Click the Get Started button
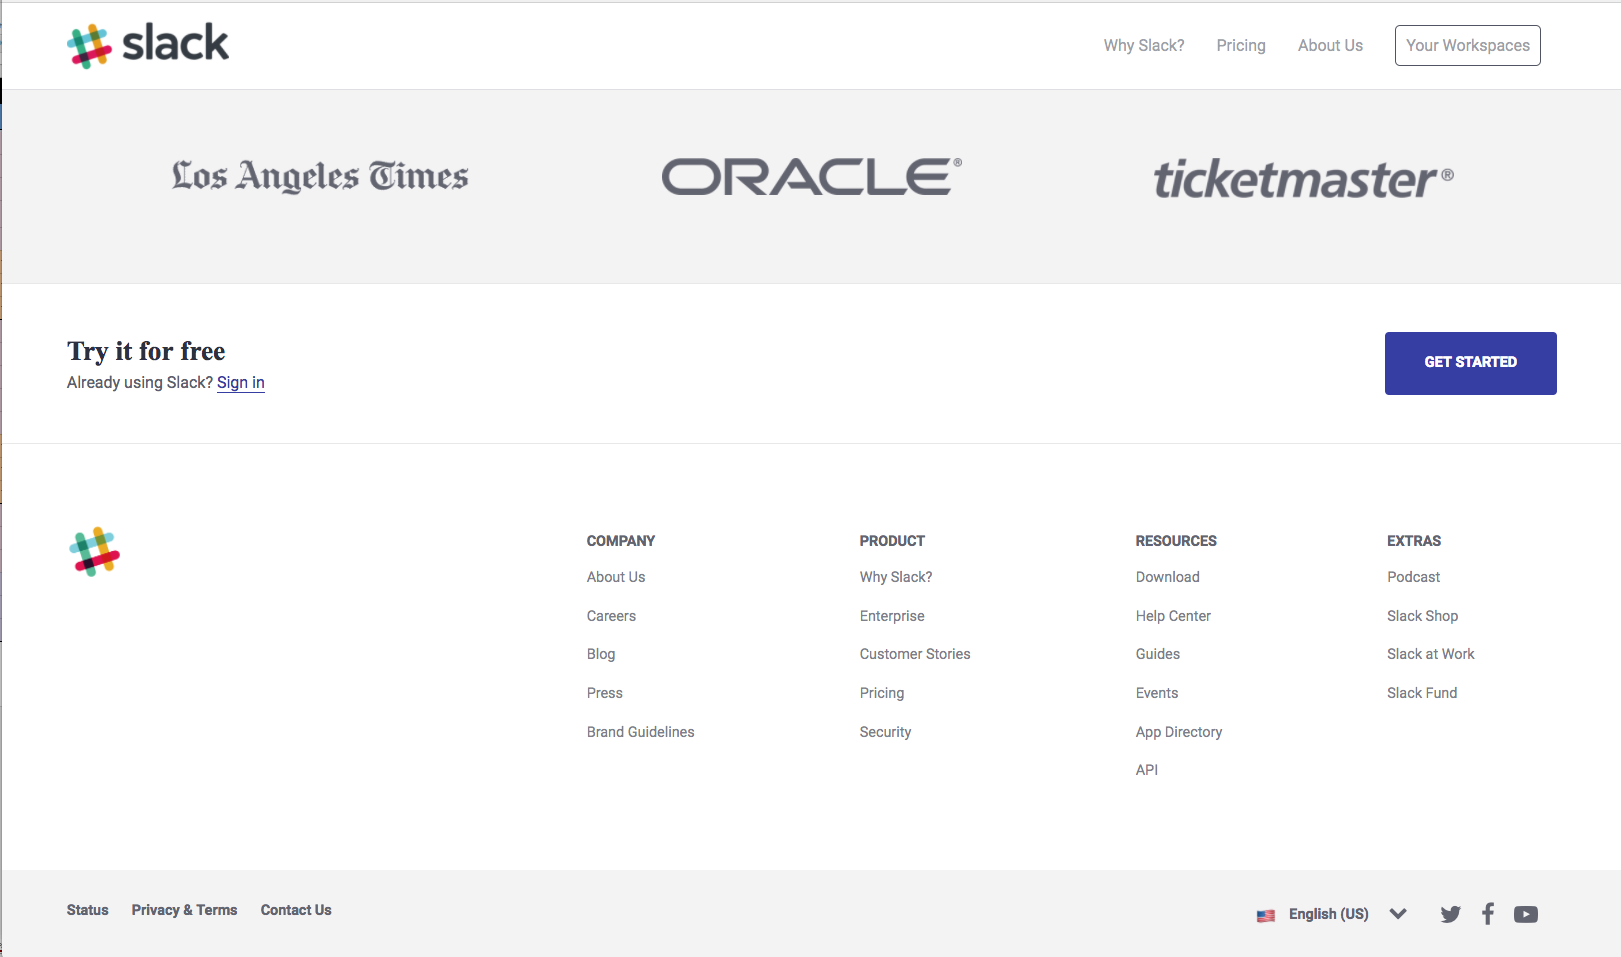 (x=1471, y=363)
